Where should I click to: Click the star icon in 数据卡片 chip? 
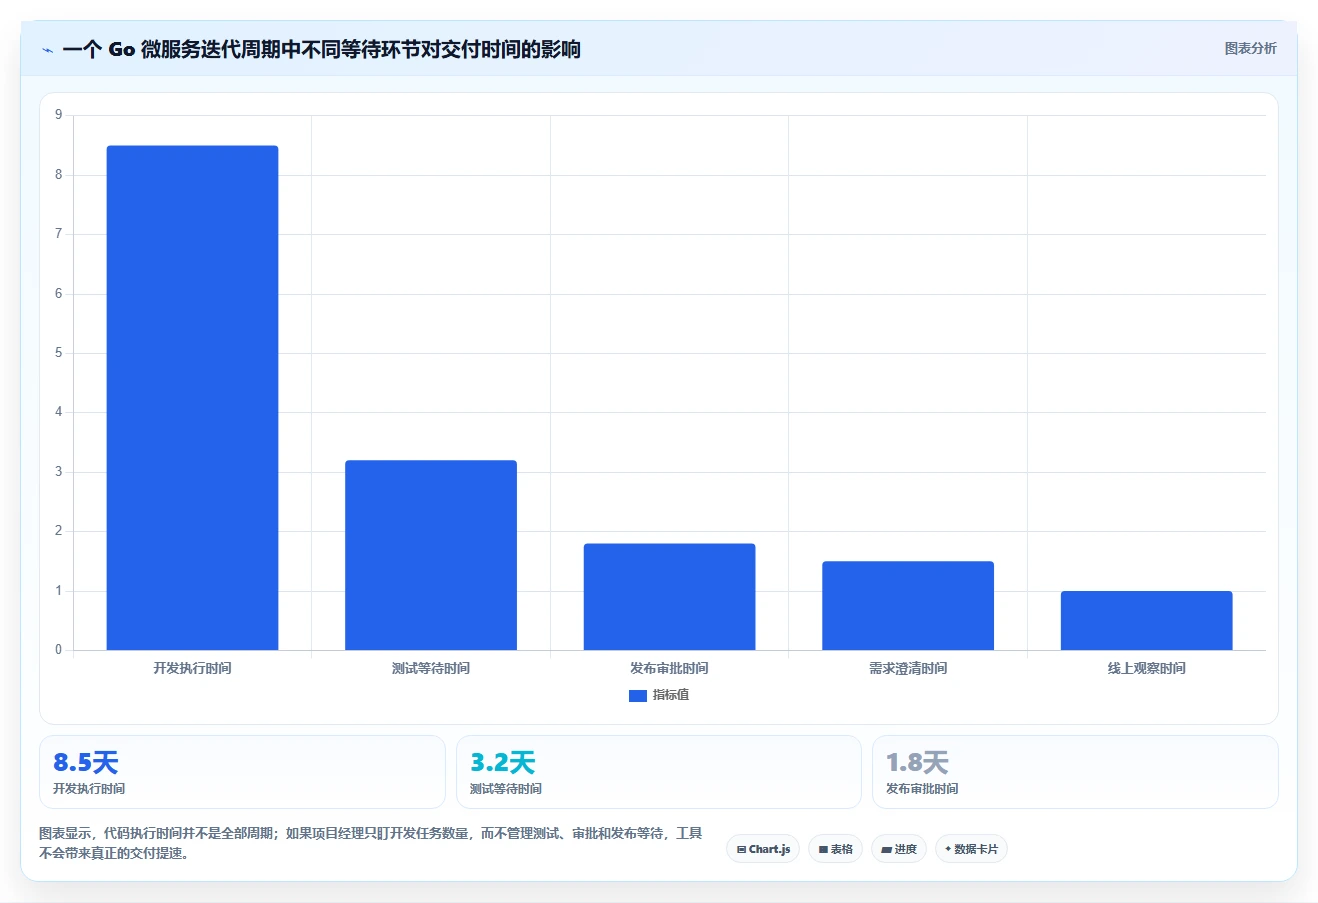coord(948,849)
